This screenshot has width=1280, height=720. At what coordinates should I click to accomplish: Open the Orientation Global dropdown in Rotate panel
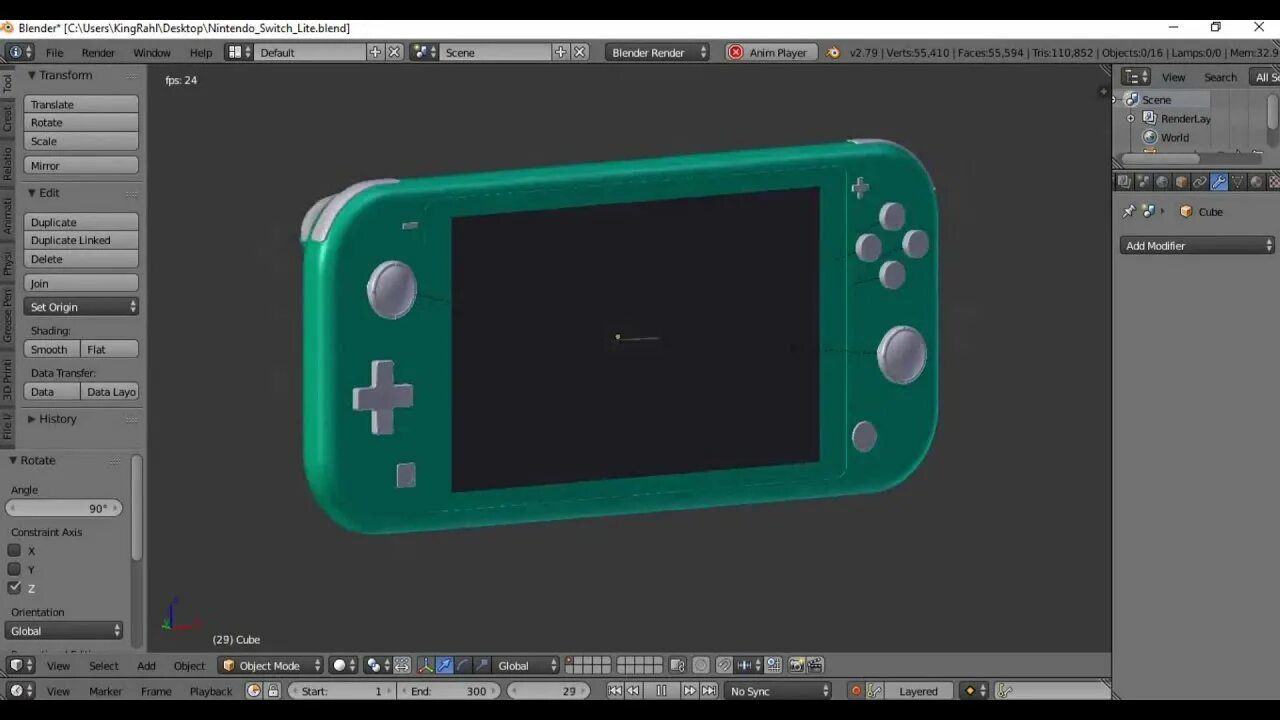coord(65,631)
